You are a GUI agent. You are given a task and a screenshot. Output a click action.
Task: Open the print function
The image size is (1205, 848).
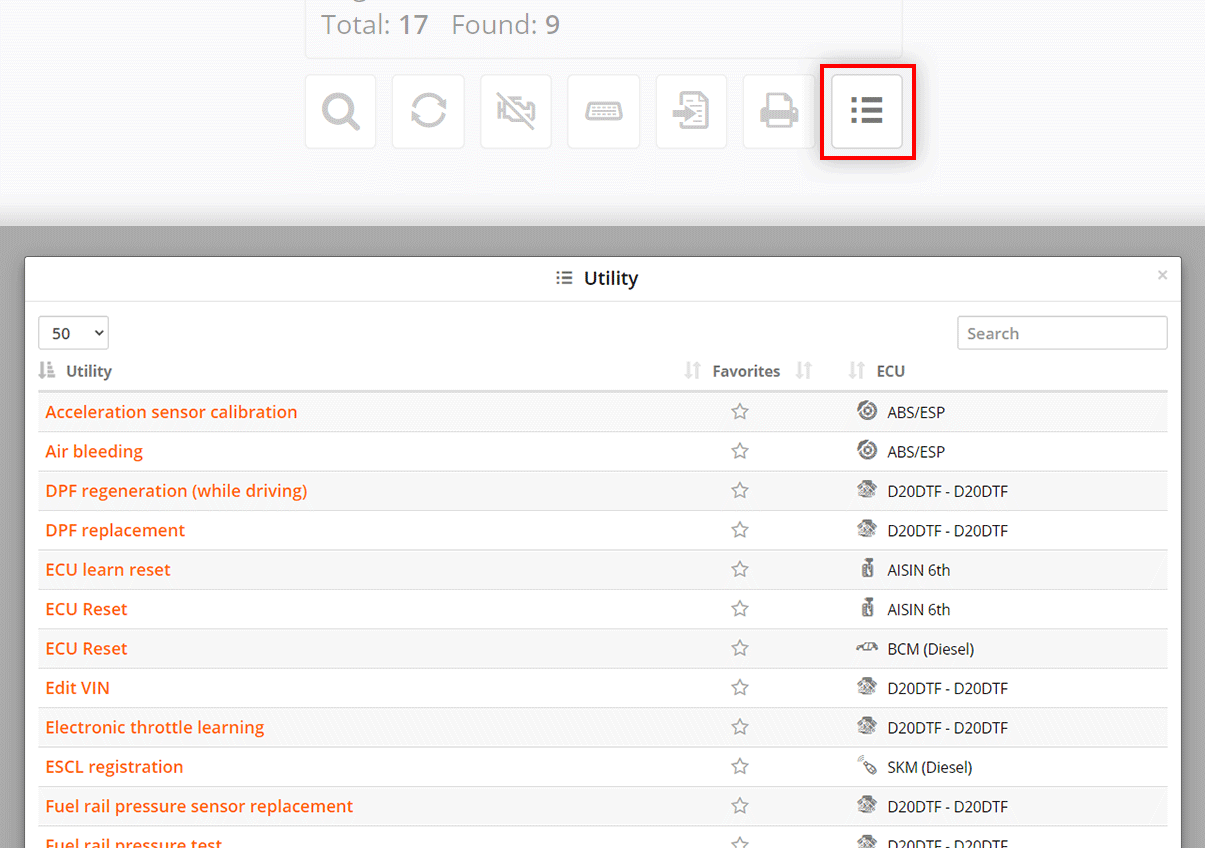pyautogui.click(x=779, y=111)
